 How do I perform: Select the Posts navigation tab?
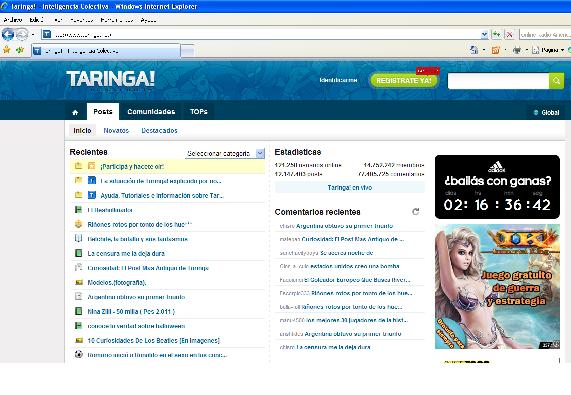click(103, 111)
